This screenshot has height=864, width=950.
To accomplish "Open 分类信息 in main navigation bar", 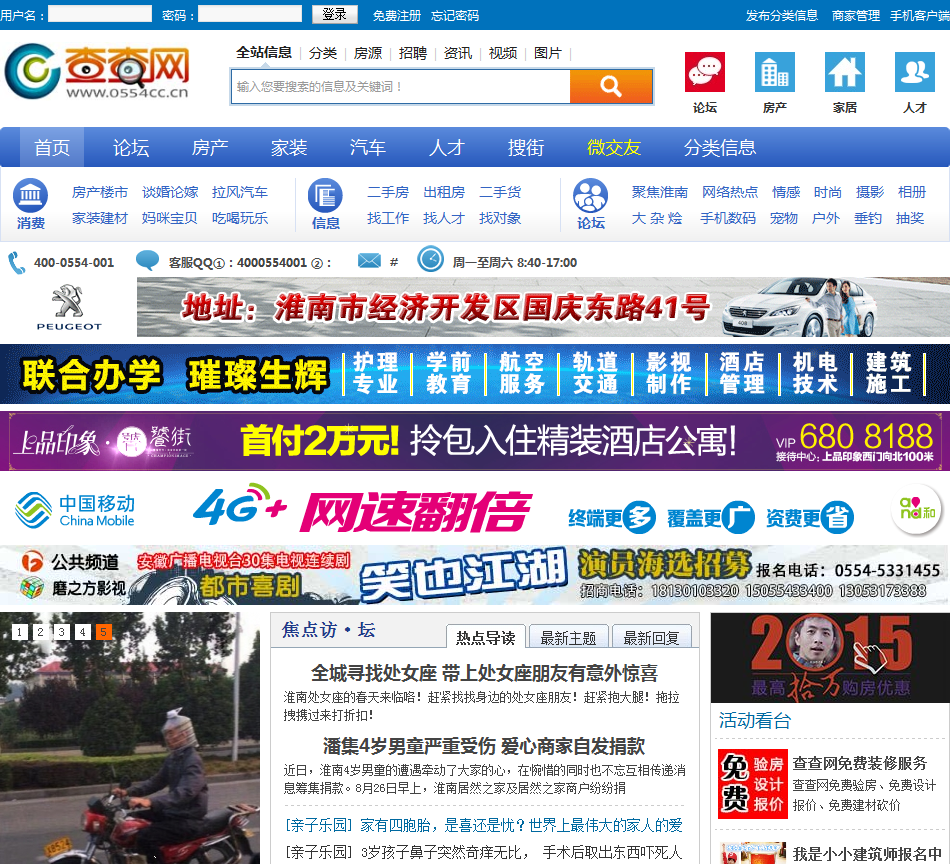I will (720, 147).
